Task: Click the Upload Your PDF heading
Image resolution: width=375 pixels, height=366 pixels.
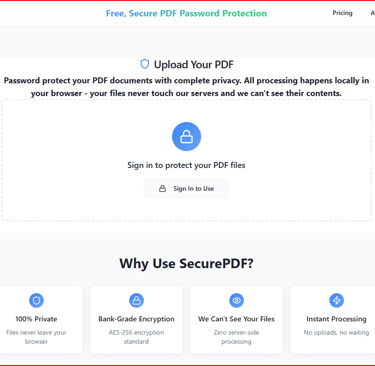Action: click(194, 64)
